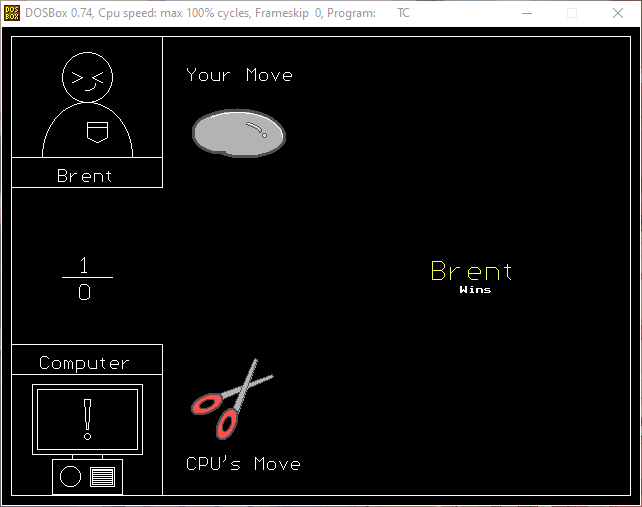Click the red-handled scissors icon

tap(231, 398)
